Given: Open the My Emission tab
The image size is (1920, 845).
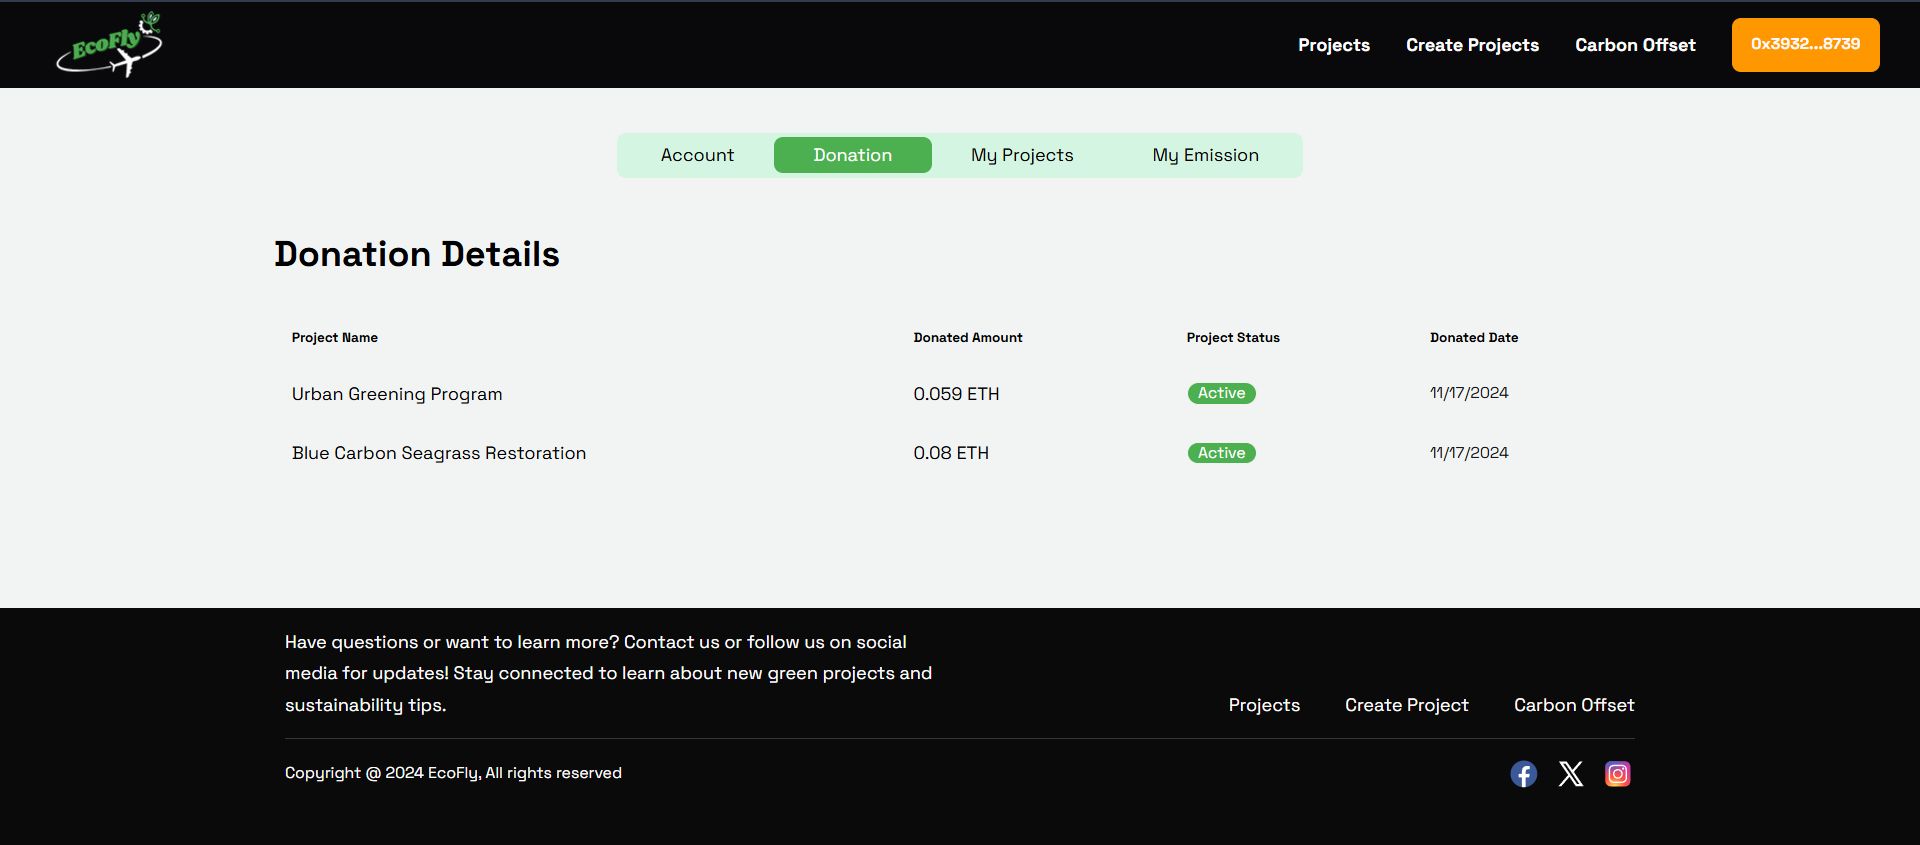Looking at the screenshot, I should (1205, 155).
